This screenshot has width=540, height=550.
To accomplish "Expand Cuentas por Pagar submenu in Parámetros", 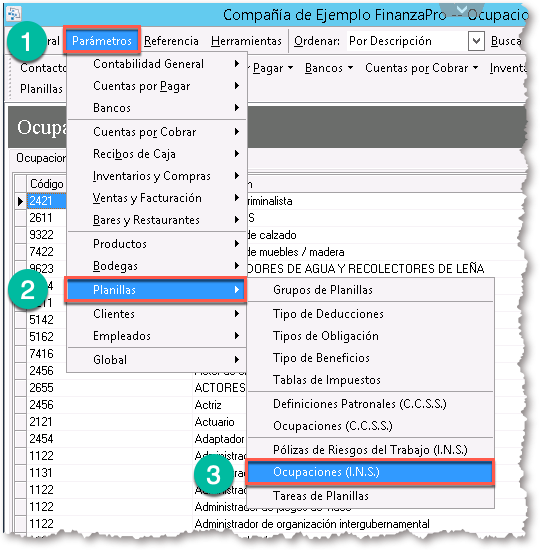I will [157, 86].
